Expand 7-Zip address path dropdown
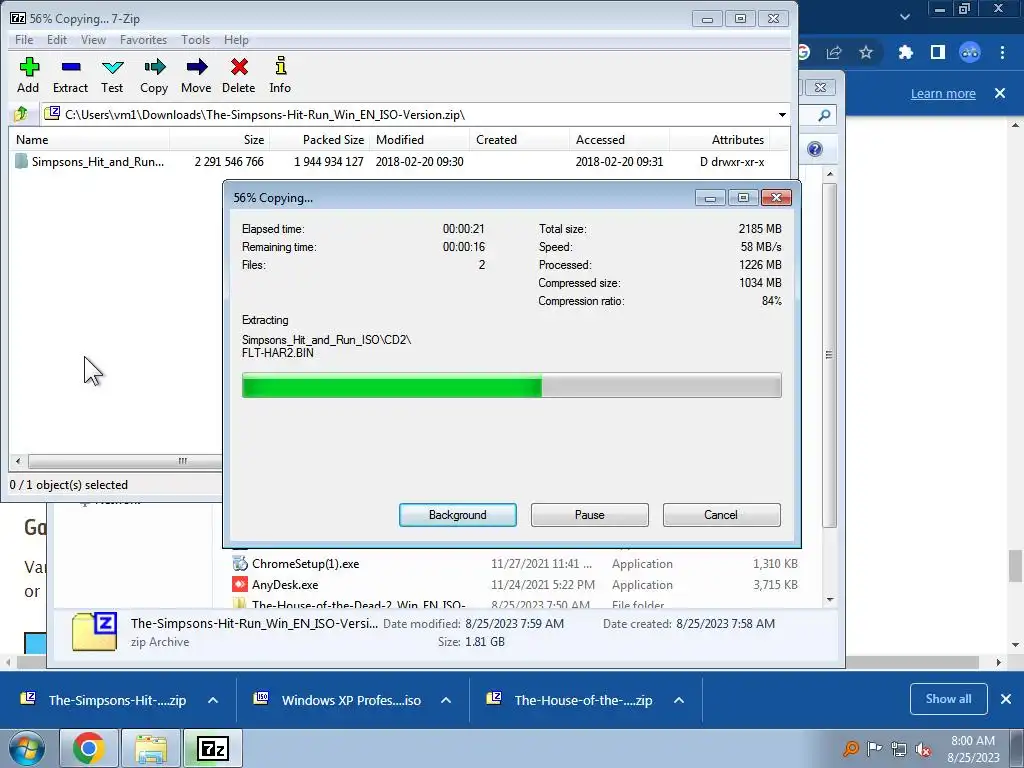Screen dimensions: 1024x768 [782, 115]
